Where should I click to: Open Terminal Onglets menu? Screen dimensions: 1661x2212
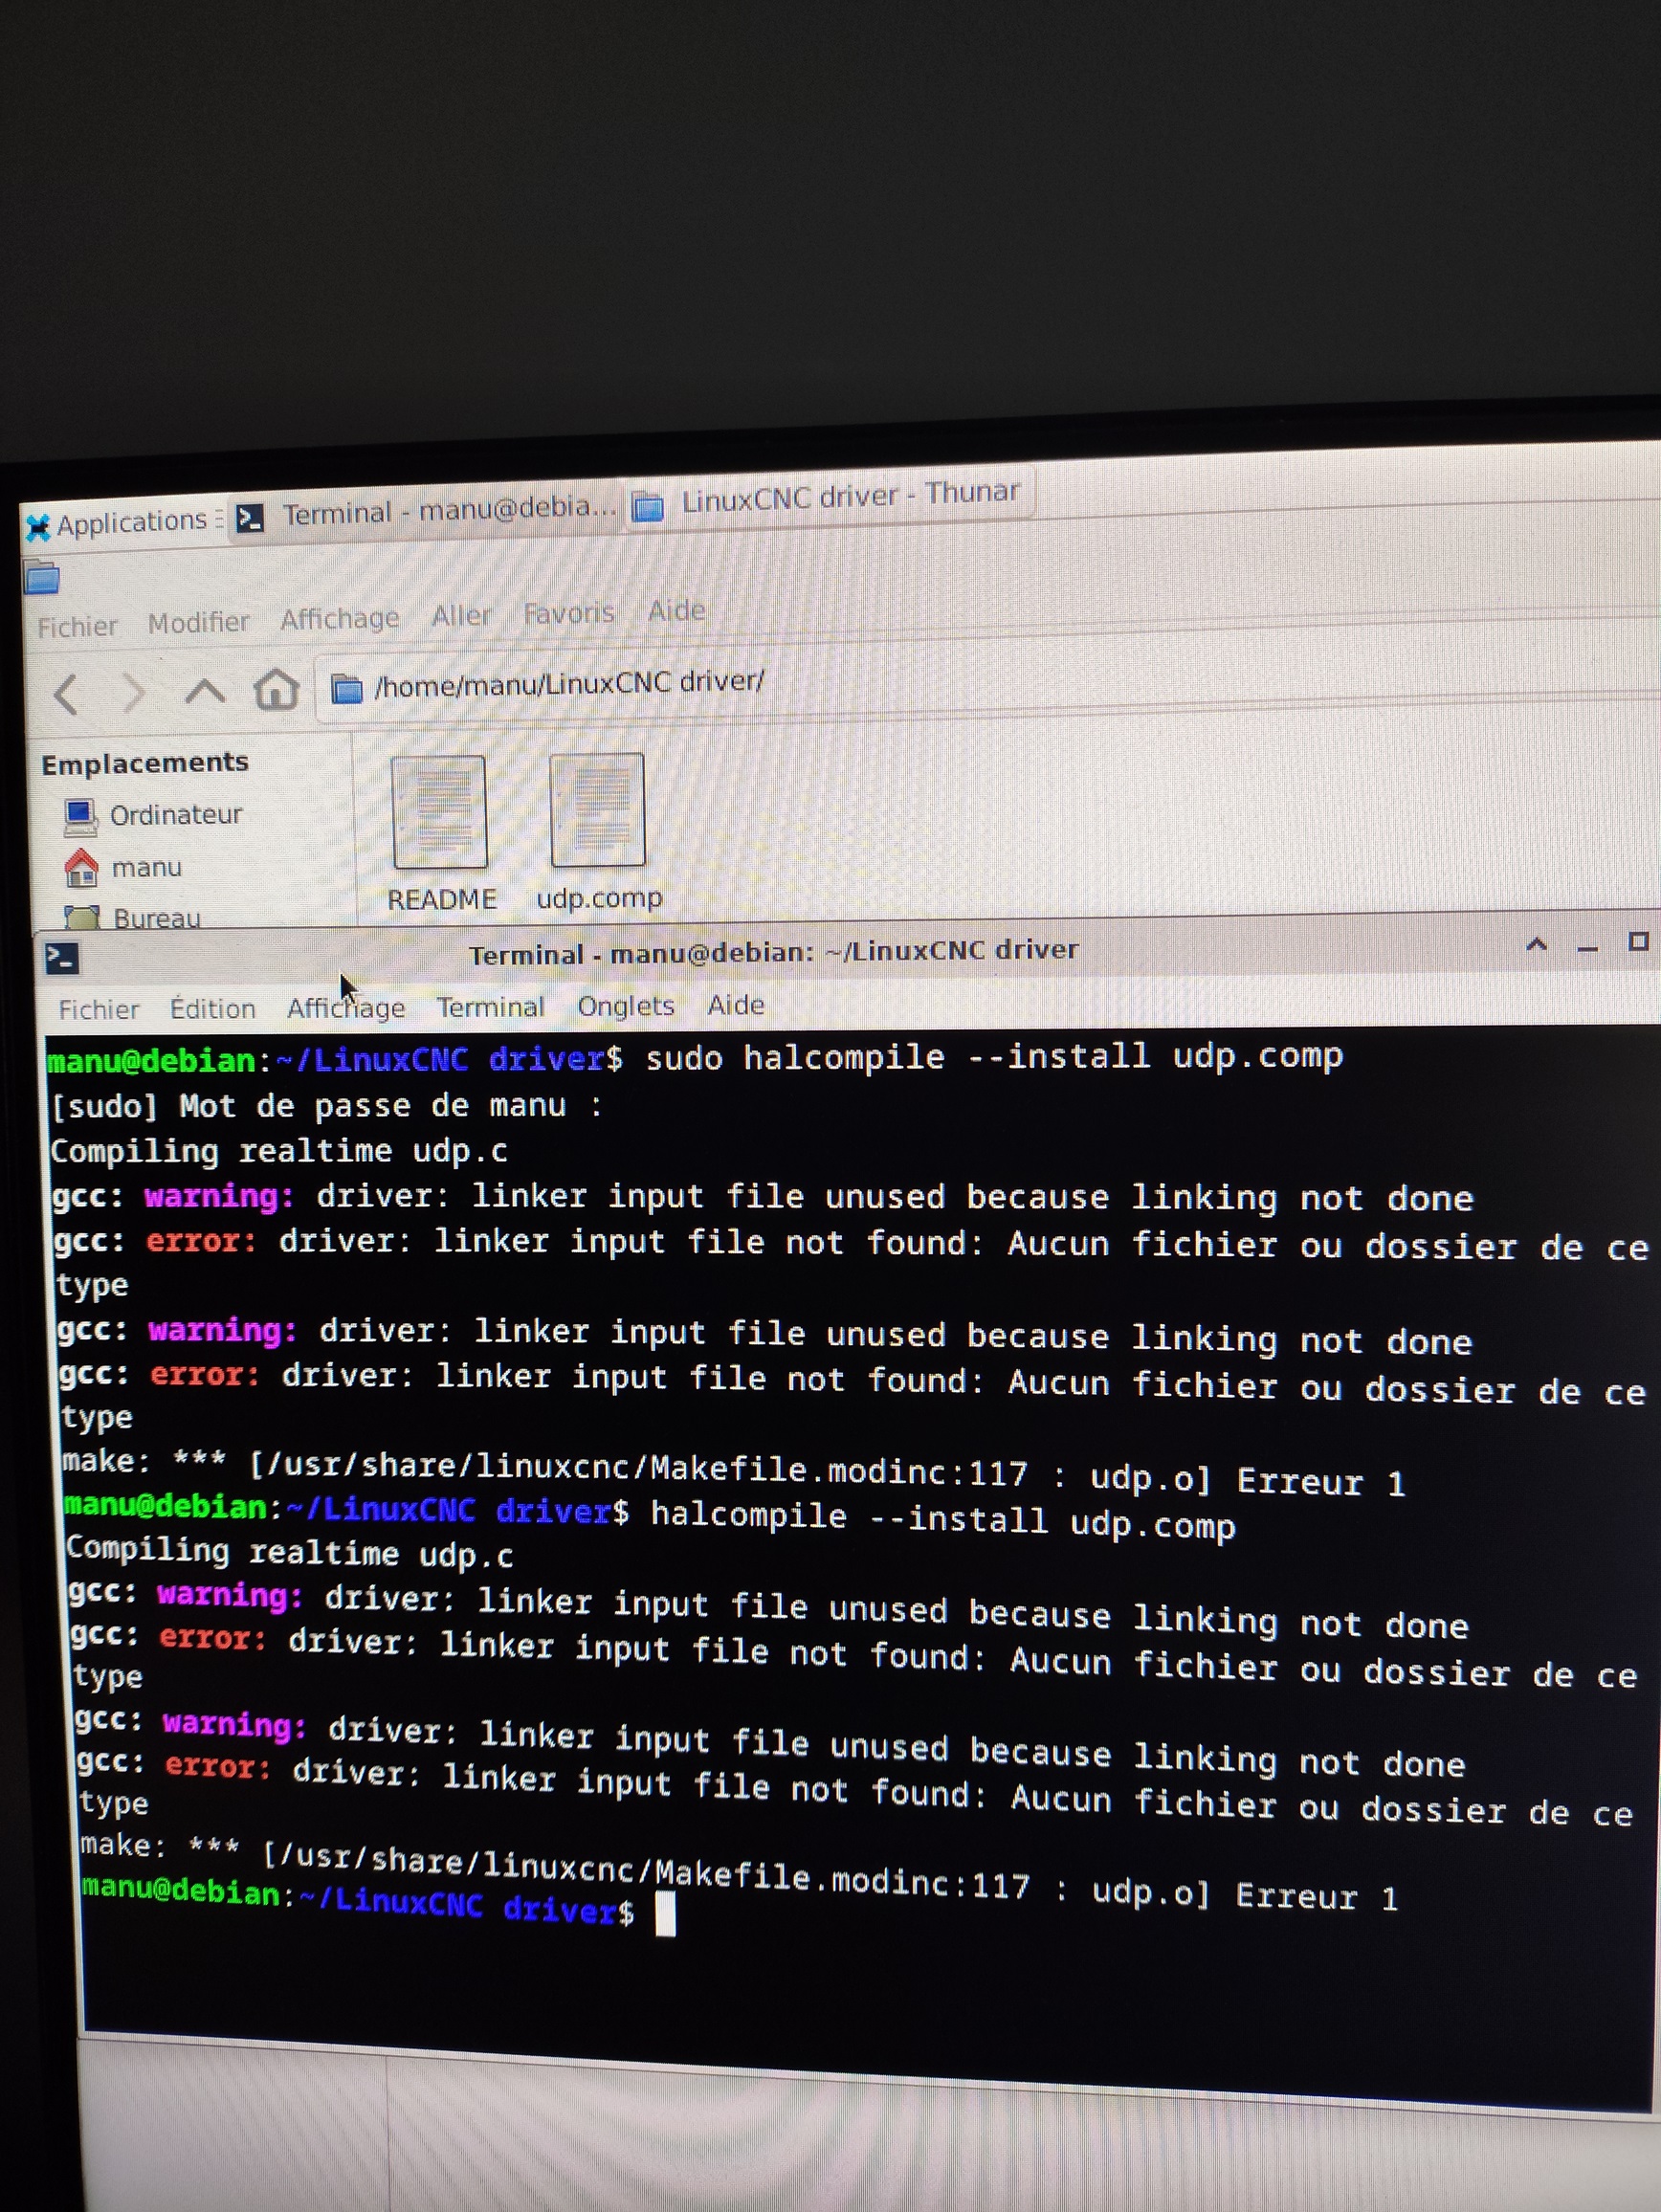click(626, 1005)
